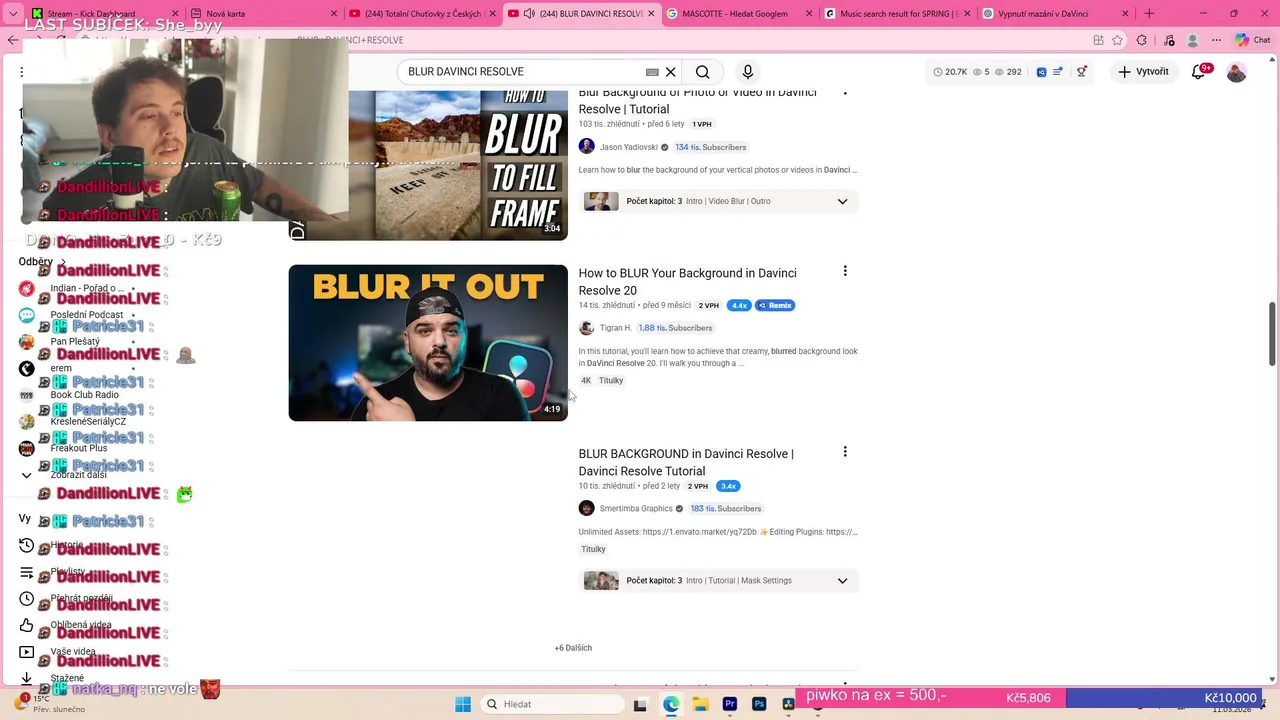Open DaVinci Resolve from the taskbar
Viewport: 1280px width, 720px height.
(788, 704)
